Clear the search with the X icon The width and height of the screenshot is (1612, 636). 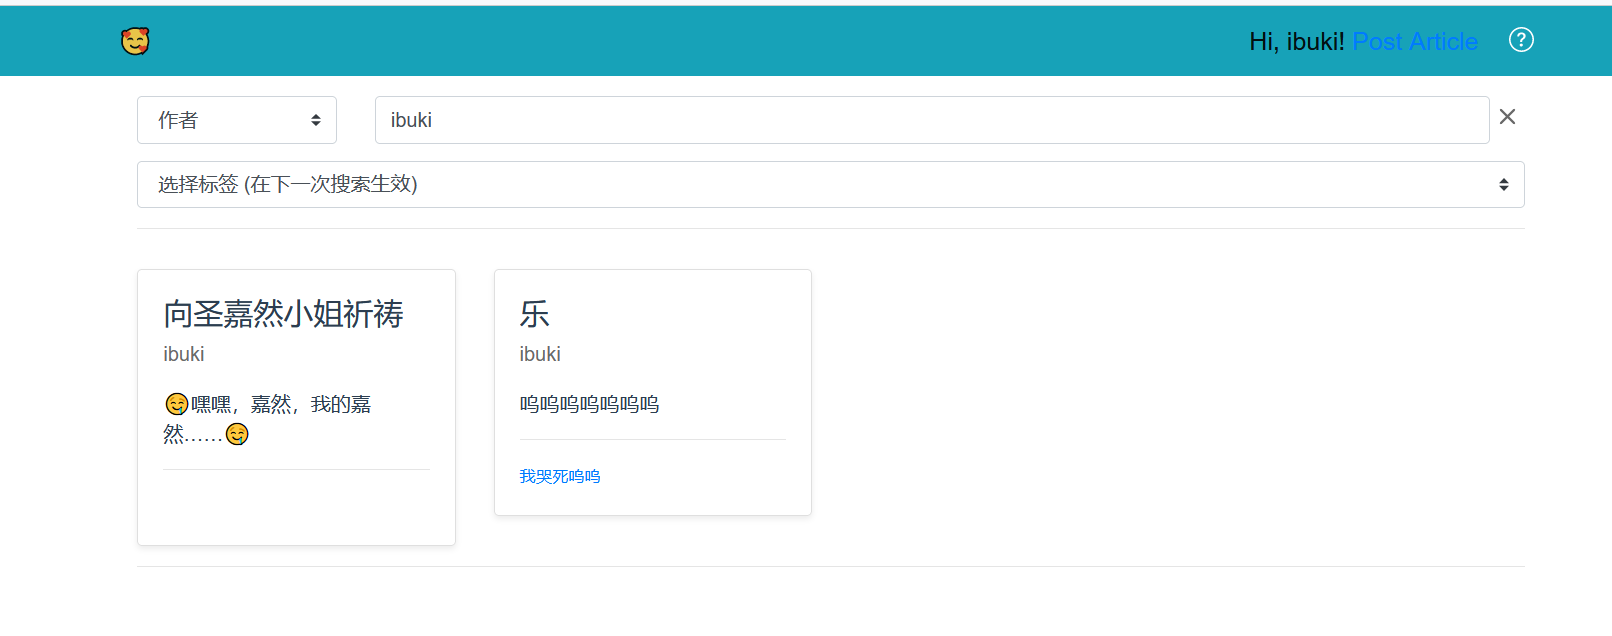[1507, 117]
